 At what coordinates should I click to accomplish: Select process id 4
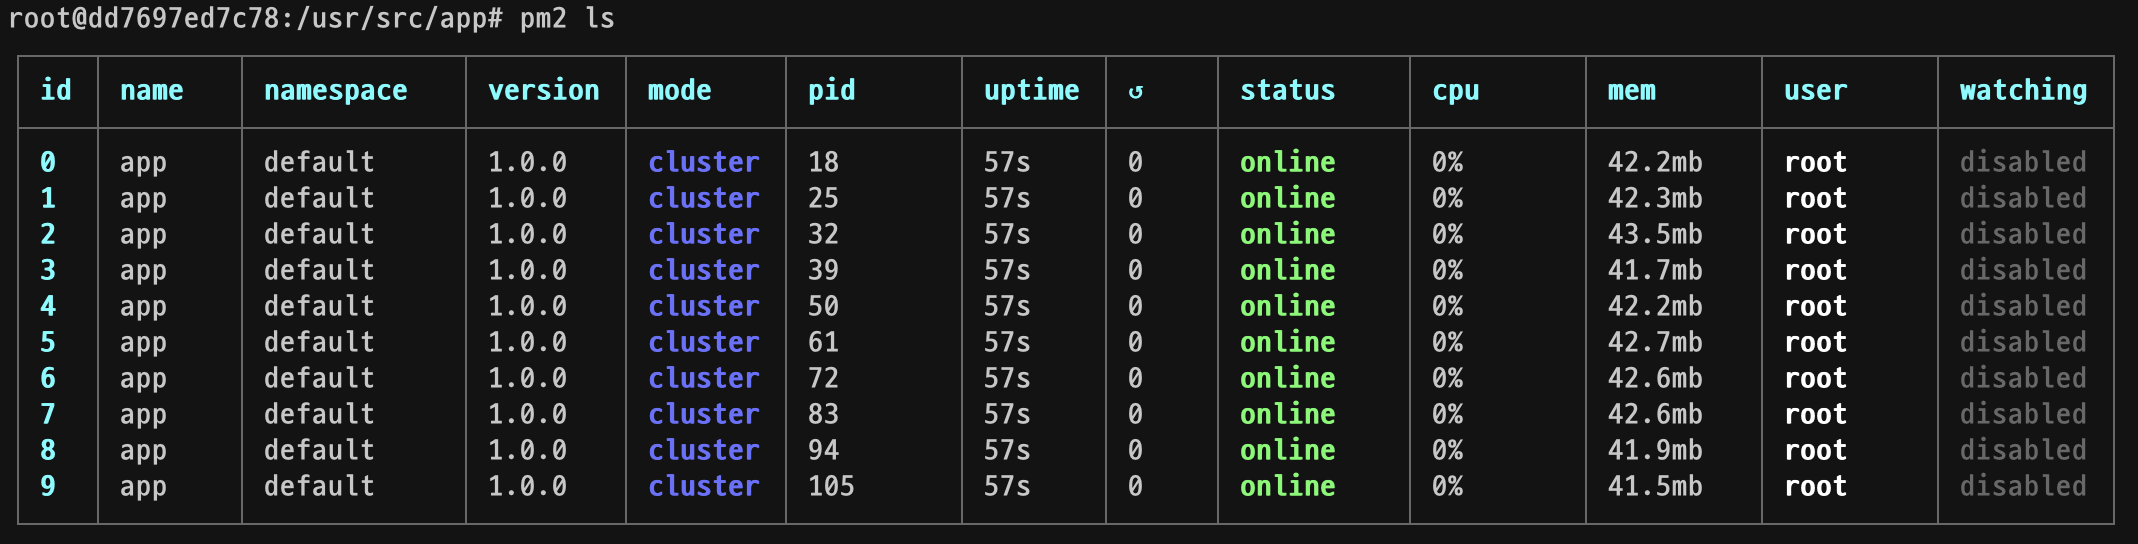48,306
